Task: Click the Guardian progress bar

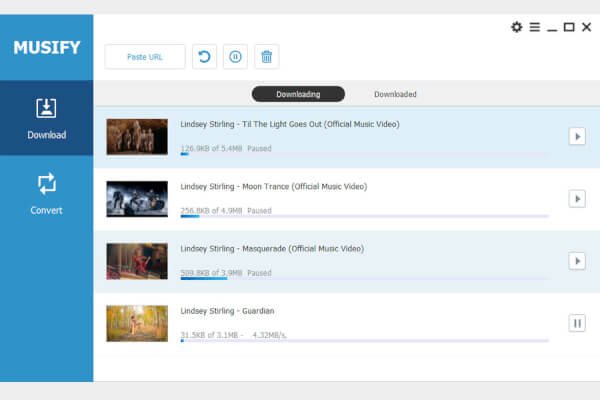Action: (364, 341)
